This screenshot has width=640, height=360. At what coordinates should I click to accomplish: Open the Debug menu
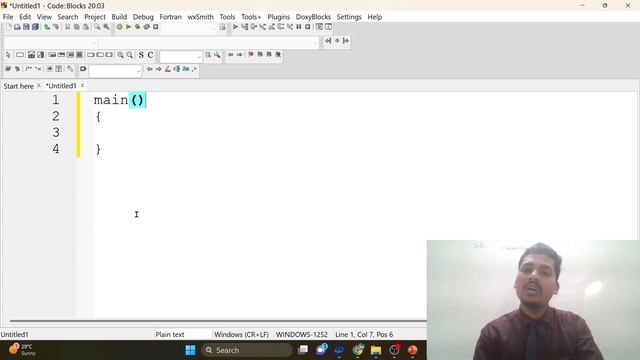pyautogui.click(x=143, y=17)
